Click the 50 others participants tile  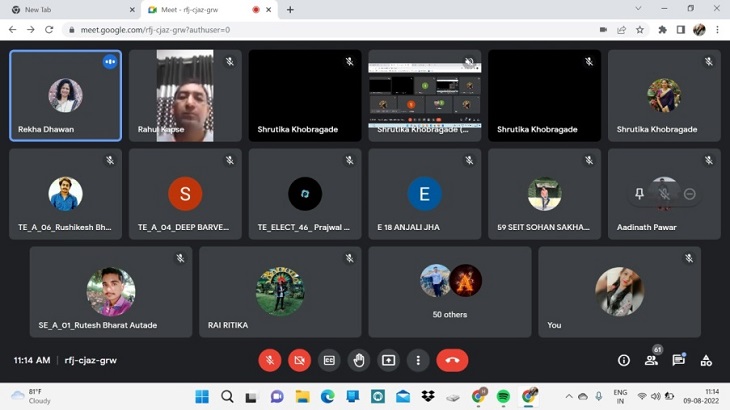pyautogui.click(x=449, y=291)
